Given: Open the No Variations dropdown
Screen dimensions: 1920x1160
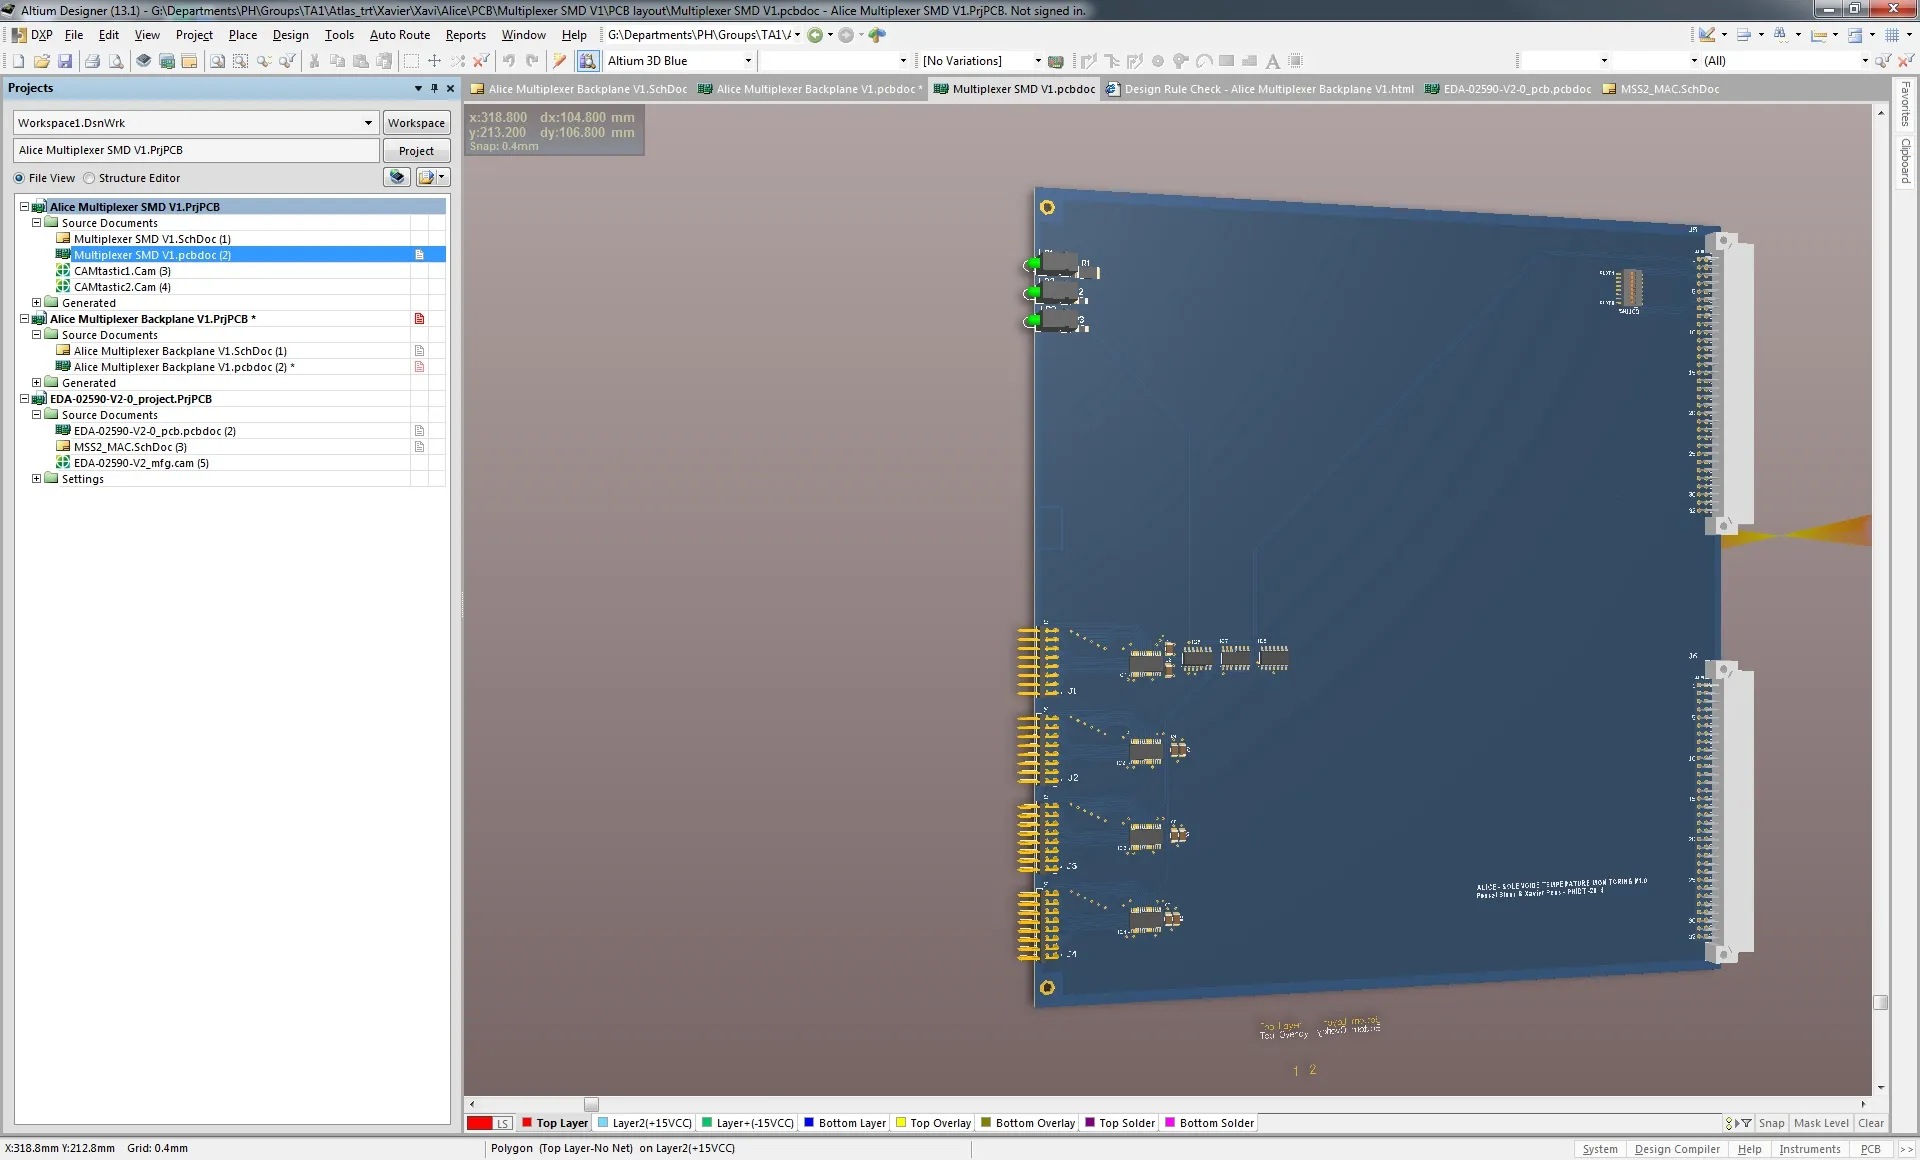Looking at the screenshot, I should [1038, 61].
